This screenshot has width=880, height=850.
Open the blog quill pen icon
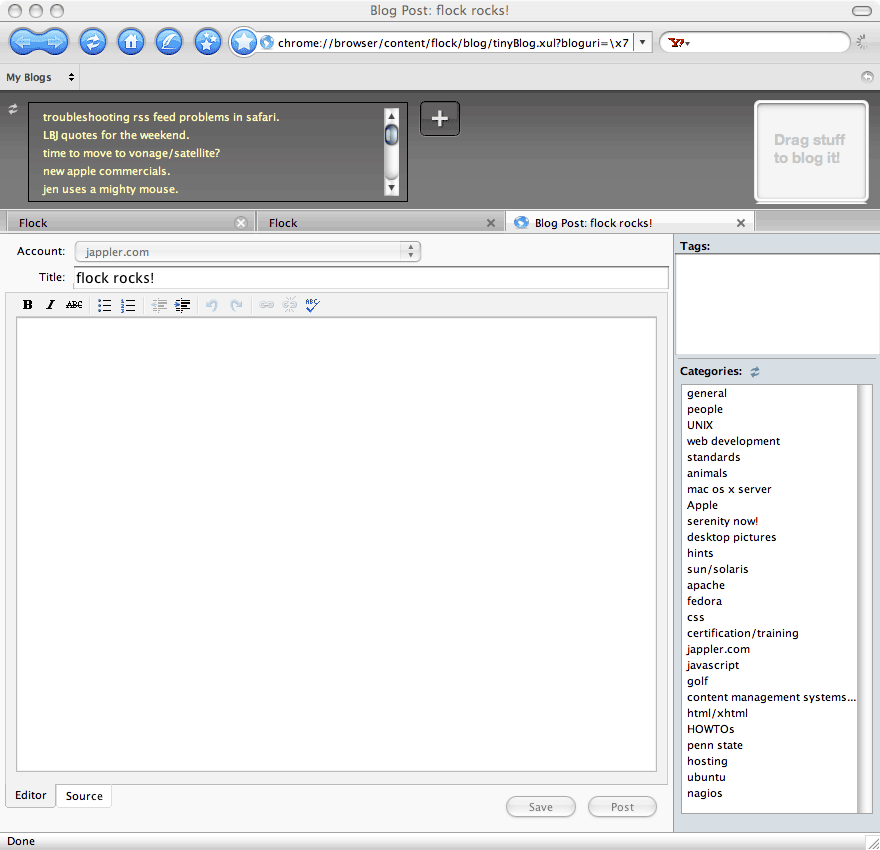click(x=169, y=42)
